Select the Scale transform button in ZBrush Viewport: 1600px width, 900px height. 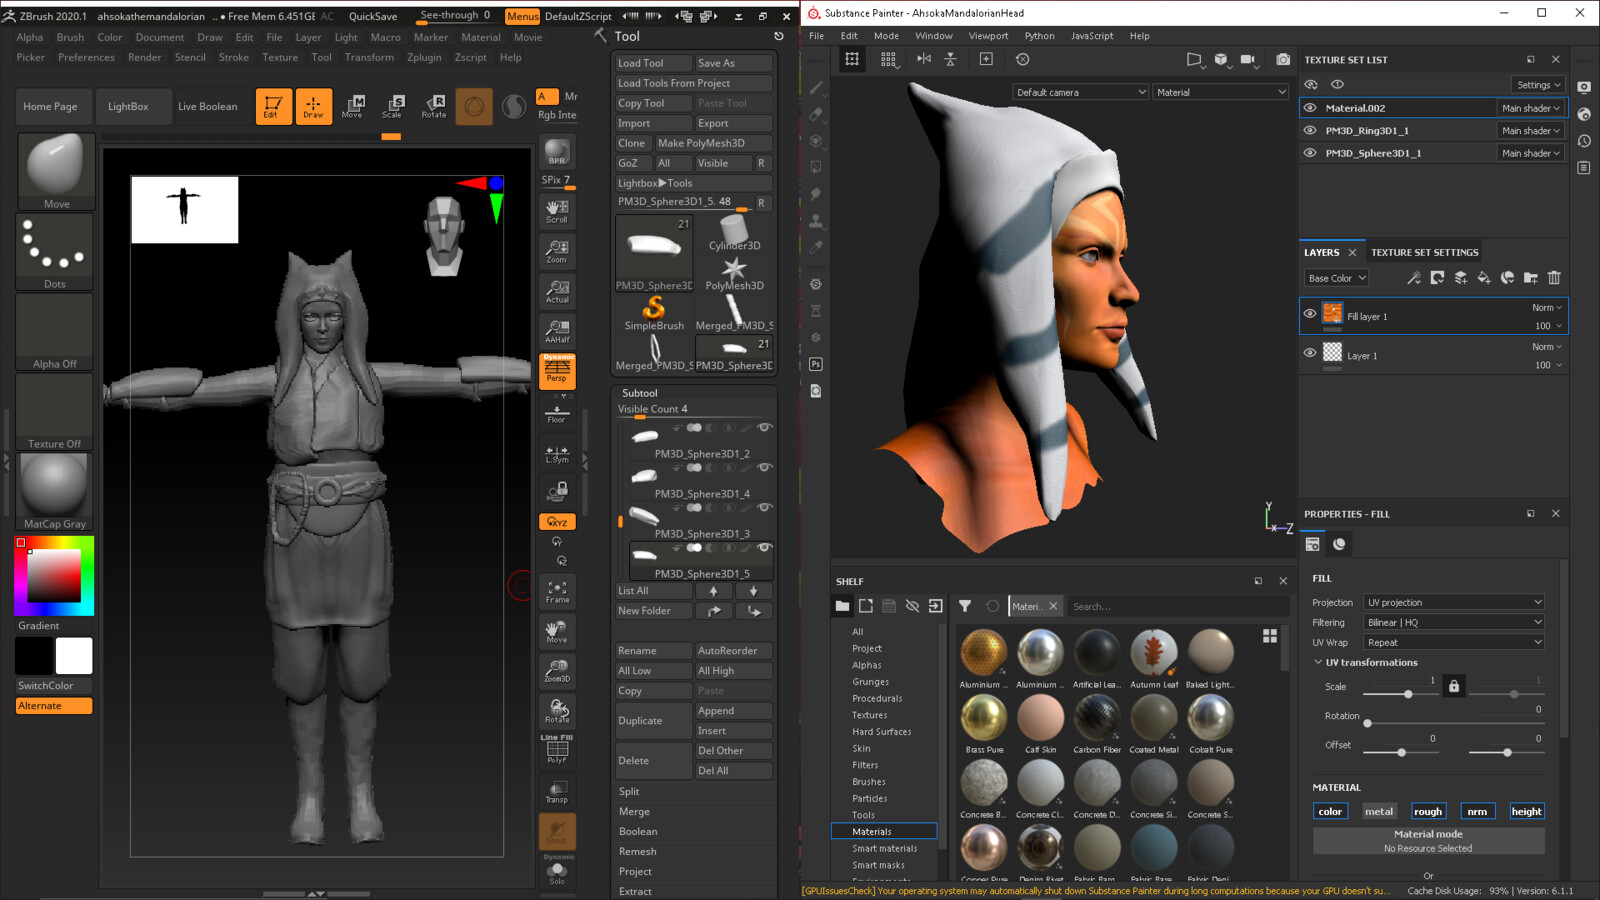pyautogui.click(x=393, y=106)
